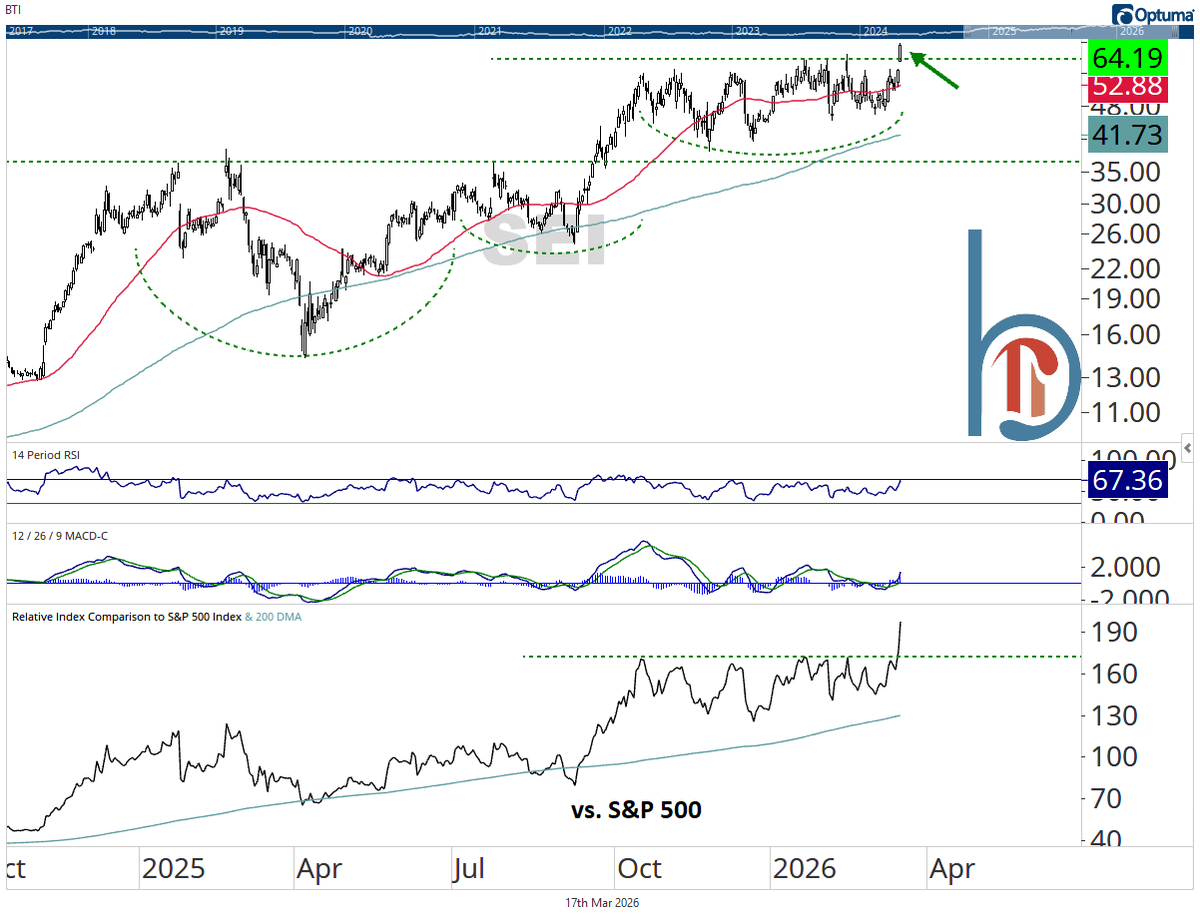Jump to 2024 in the timeline navigator
The width and height of the screenshot is (1200, 922).
(875, 31)
